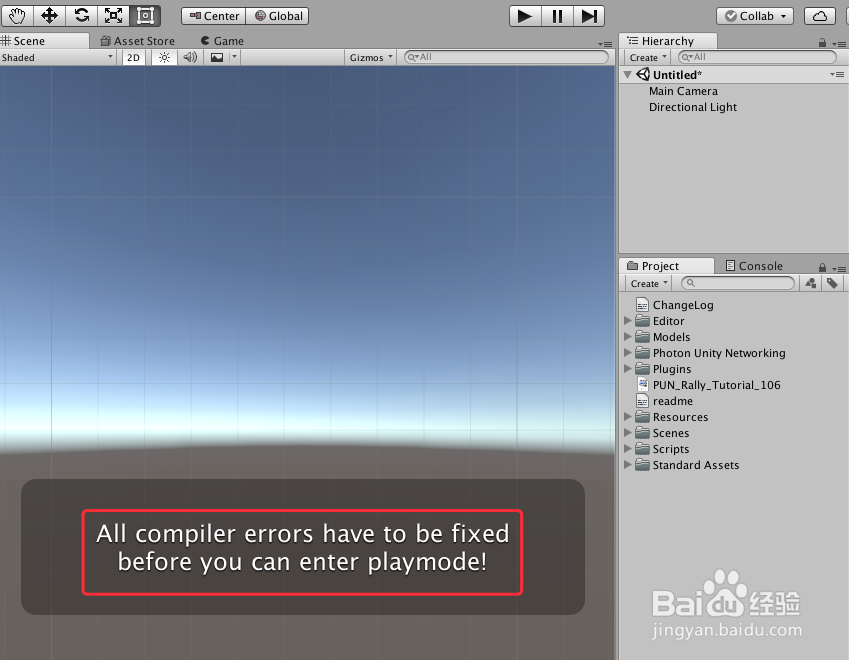Toggle pivot Center mode
The width and height of the screenshot is (849, 660).
point(214,16)
